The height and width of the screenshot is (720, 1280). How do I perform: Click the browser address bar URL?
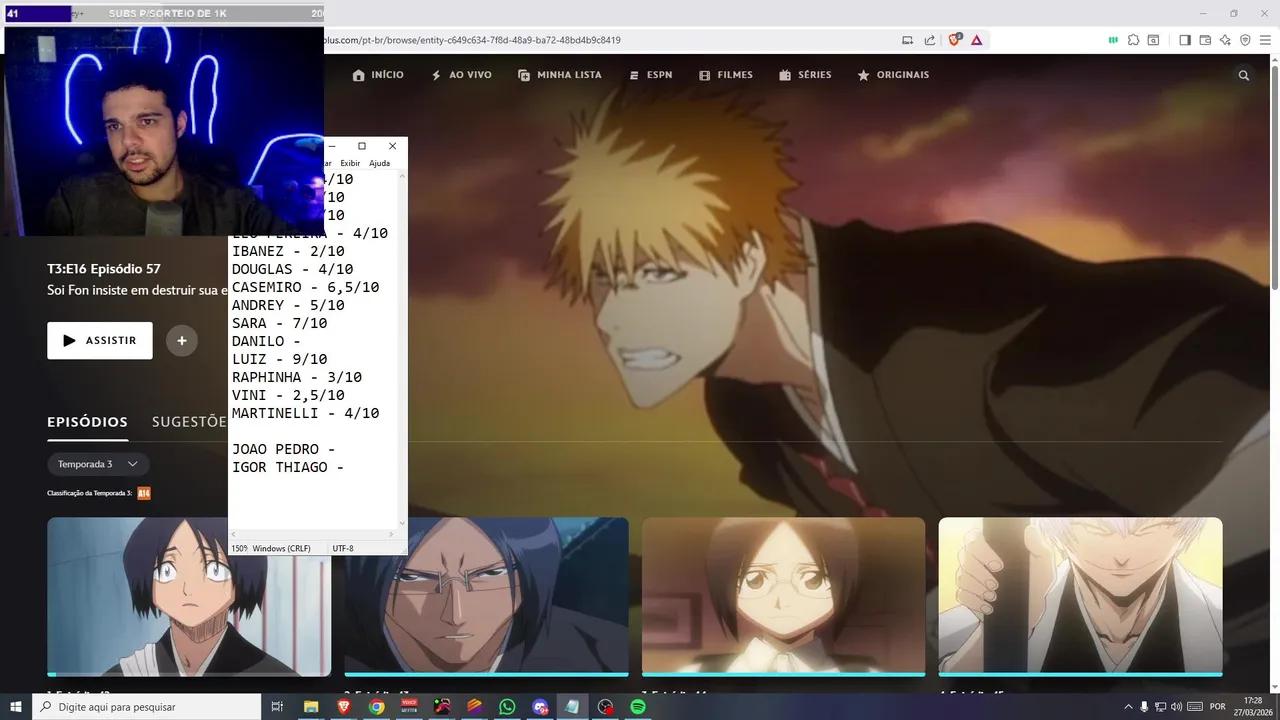(472, 40)
